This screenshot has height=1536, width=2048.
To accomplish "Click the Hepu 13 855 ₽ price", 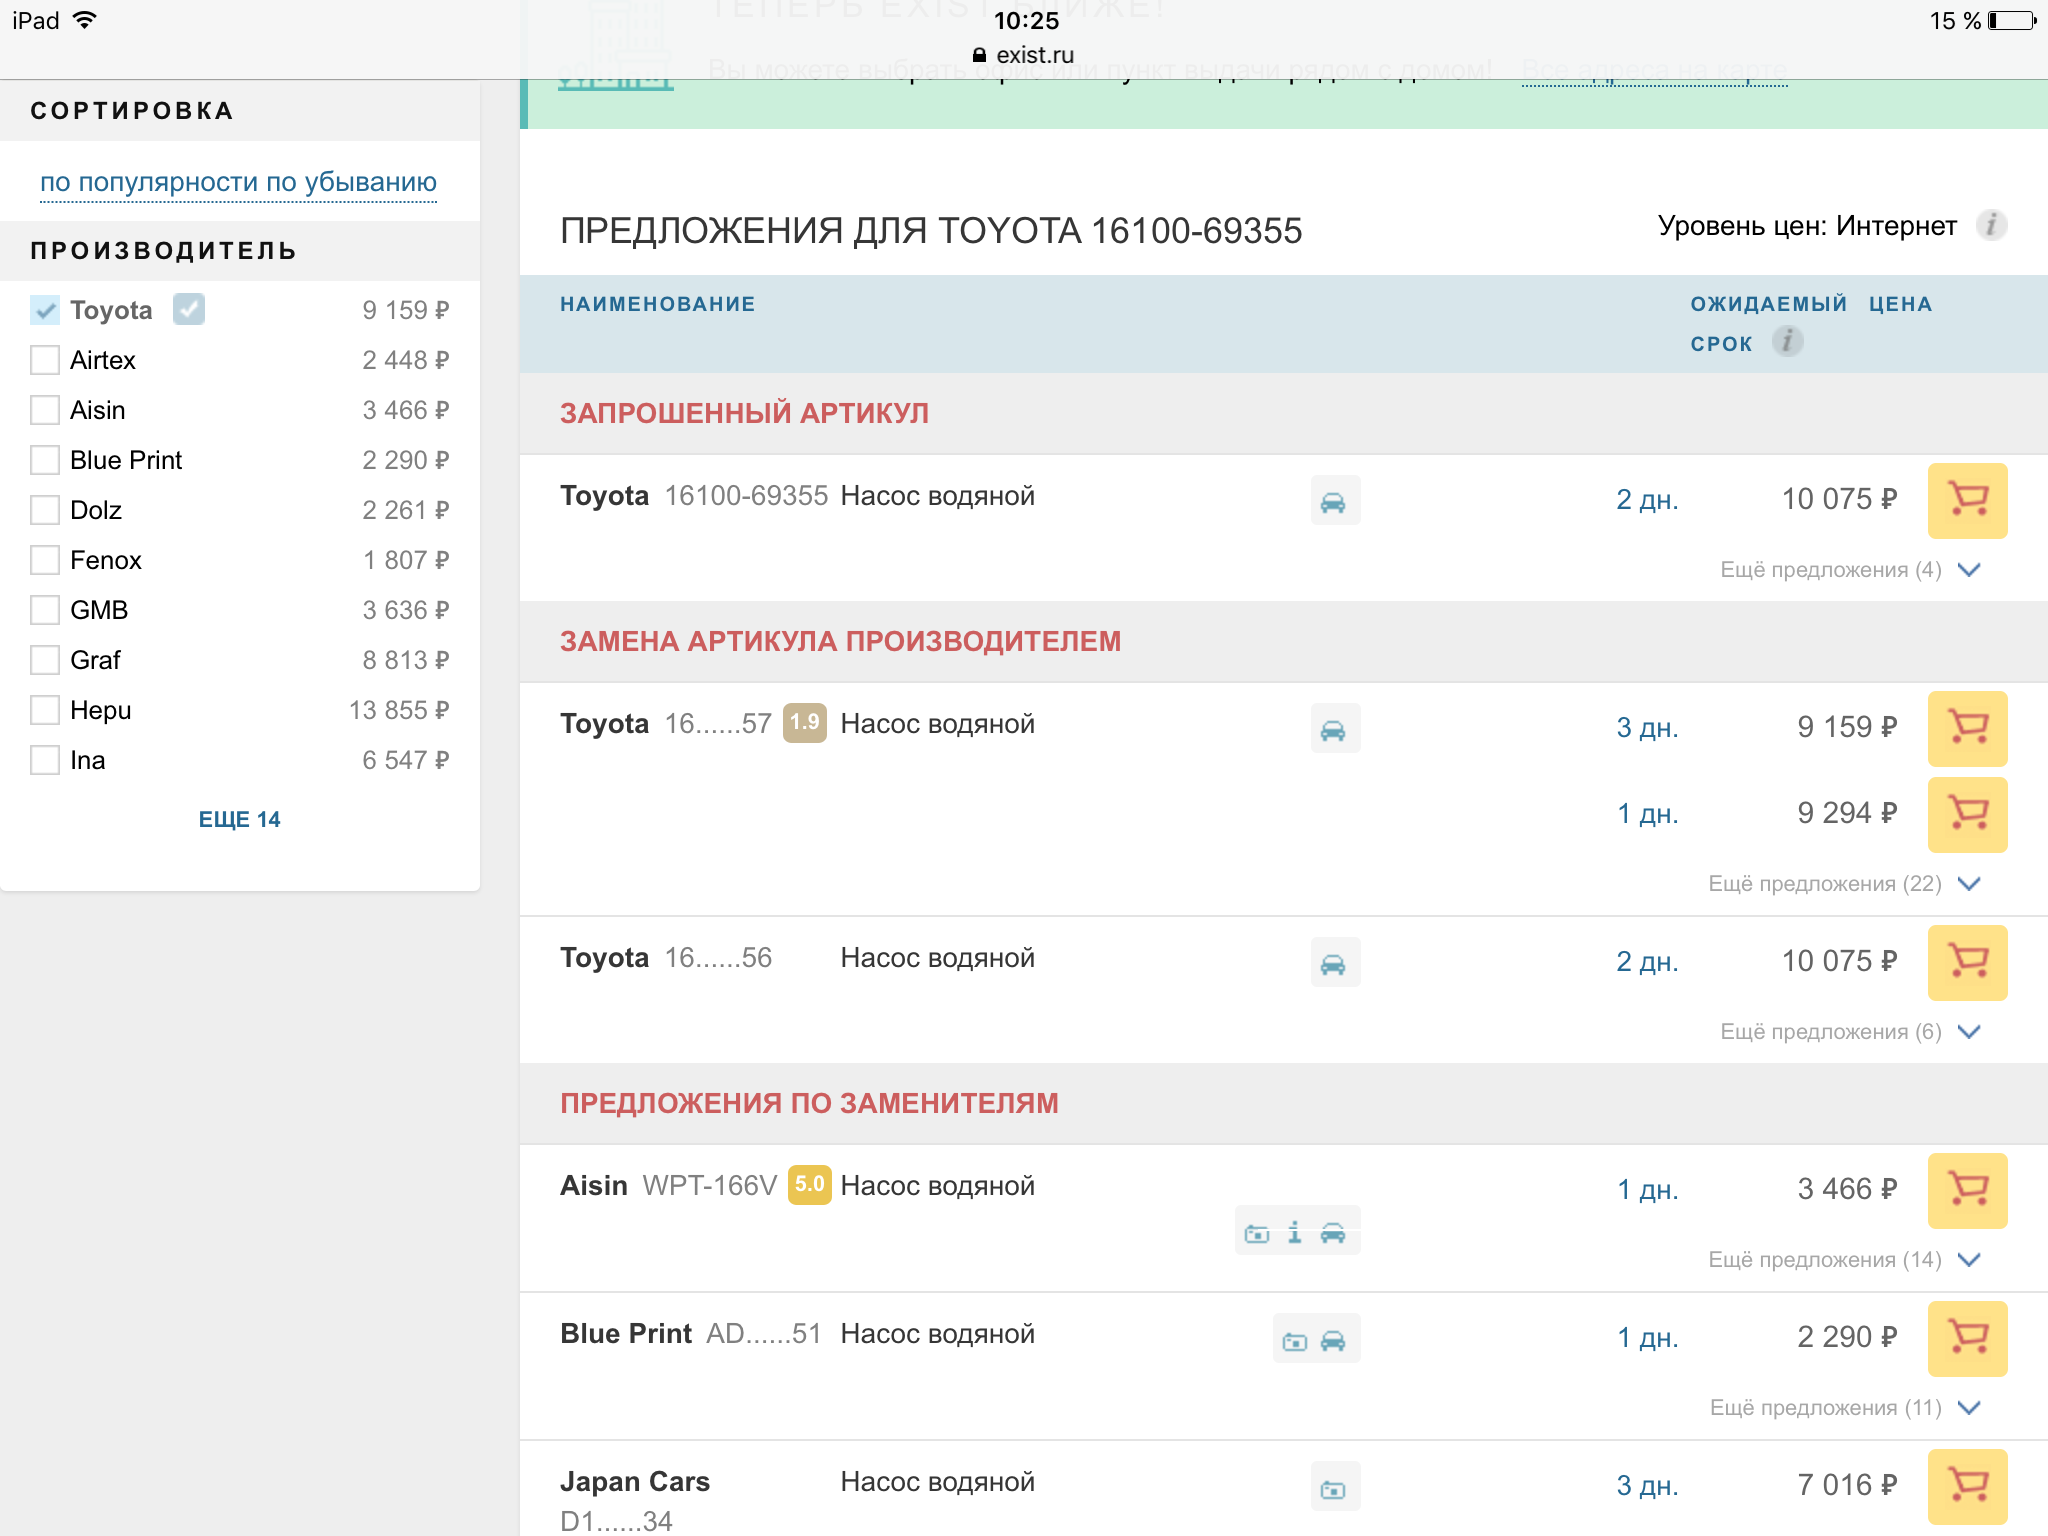I will click(x=399, y=710).
